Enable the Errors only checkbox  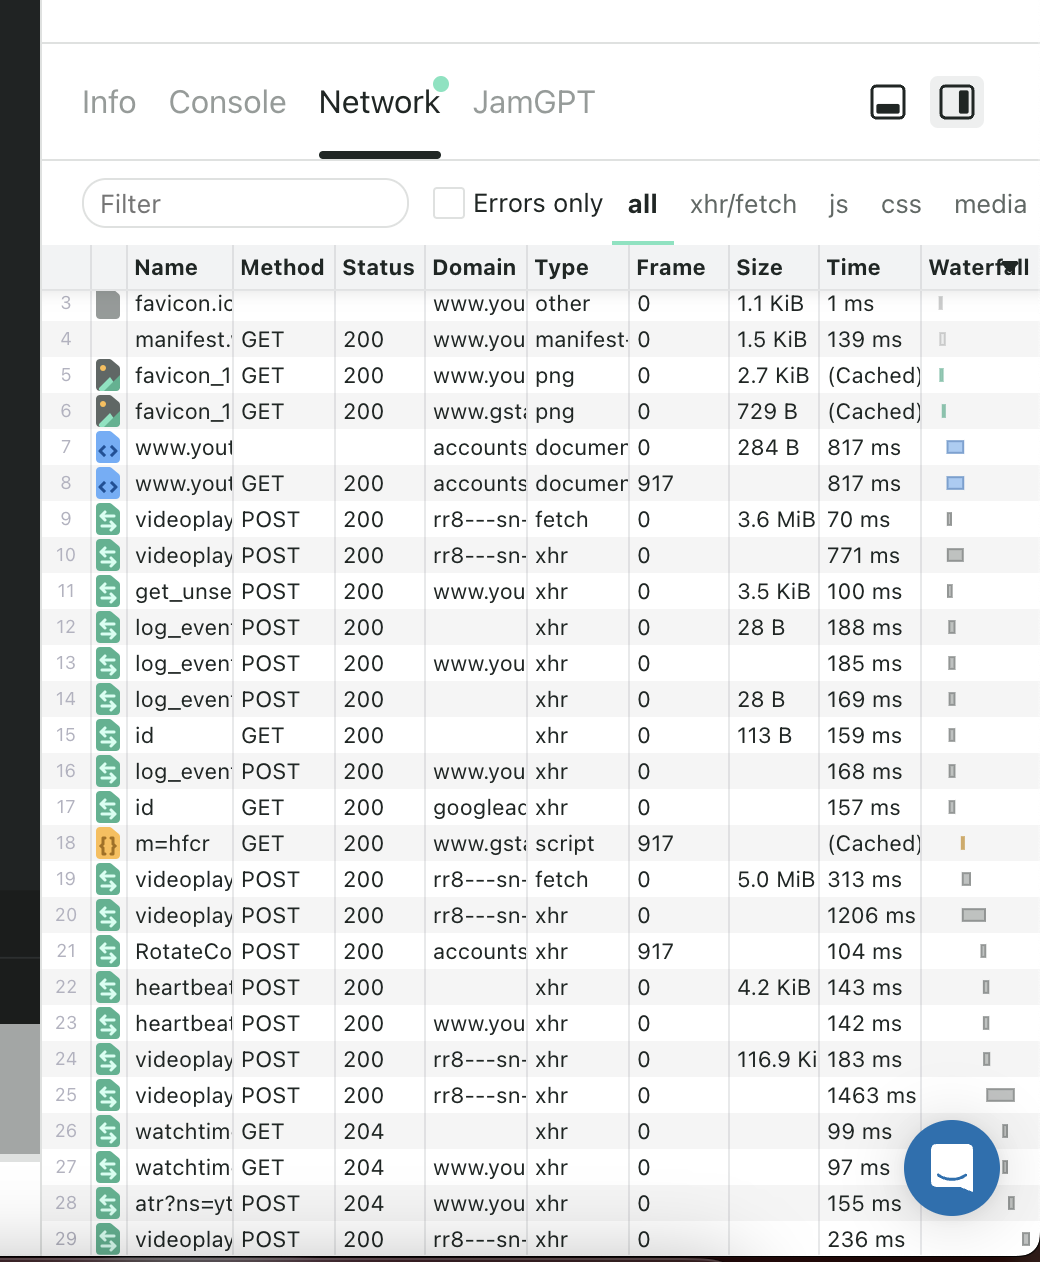pos(449,204)
